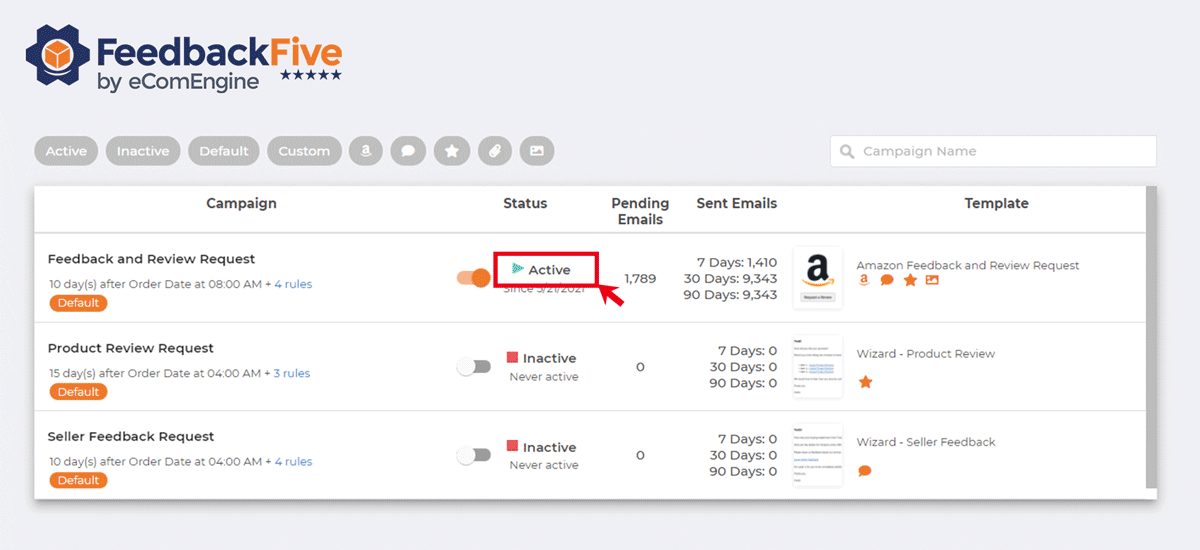Click the paperclip attachment filter icon
Viewport: 1200px width, 550px height.
494,151
